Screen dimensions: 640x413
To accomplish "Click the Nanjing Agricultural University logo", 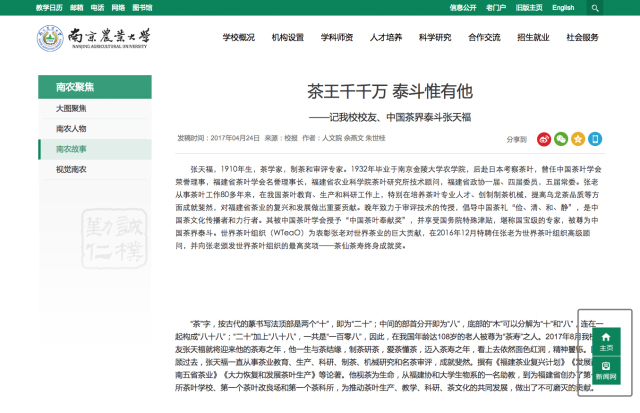I will click(95, 40).
